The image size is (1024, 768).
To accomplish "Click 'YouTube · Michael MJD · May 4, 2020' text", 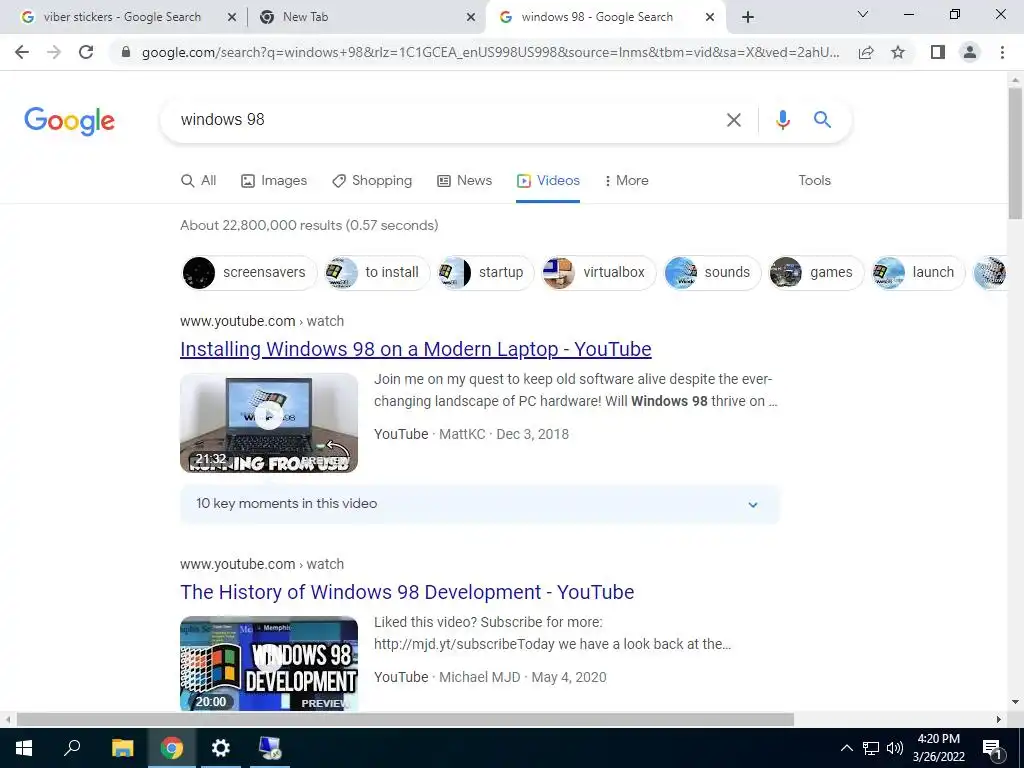I will click(x=490, y=677).
